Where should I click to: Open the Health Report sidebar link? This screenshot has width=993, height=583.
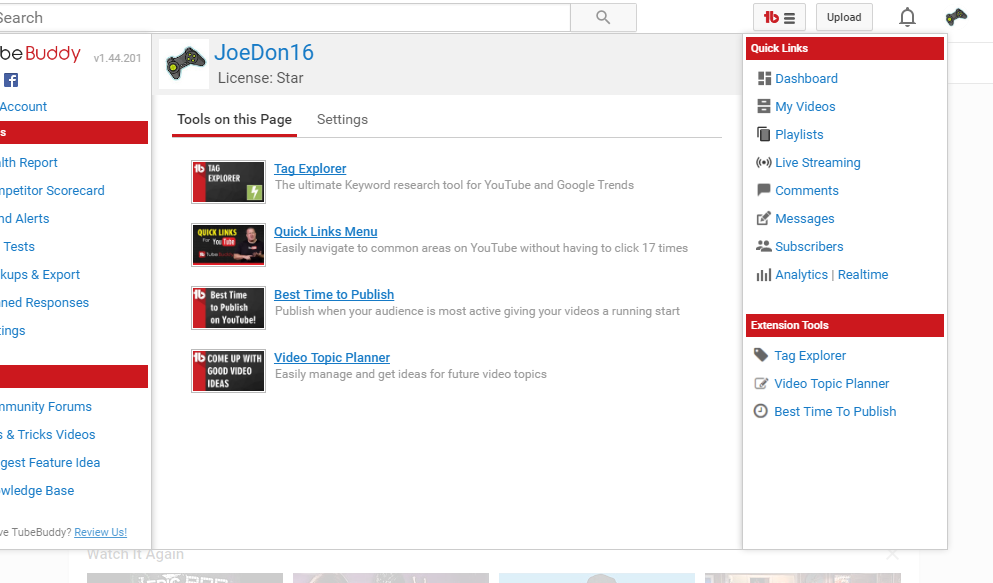(x=28, y=163)
